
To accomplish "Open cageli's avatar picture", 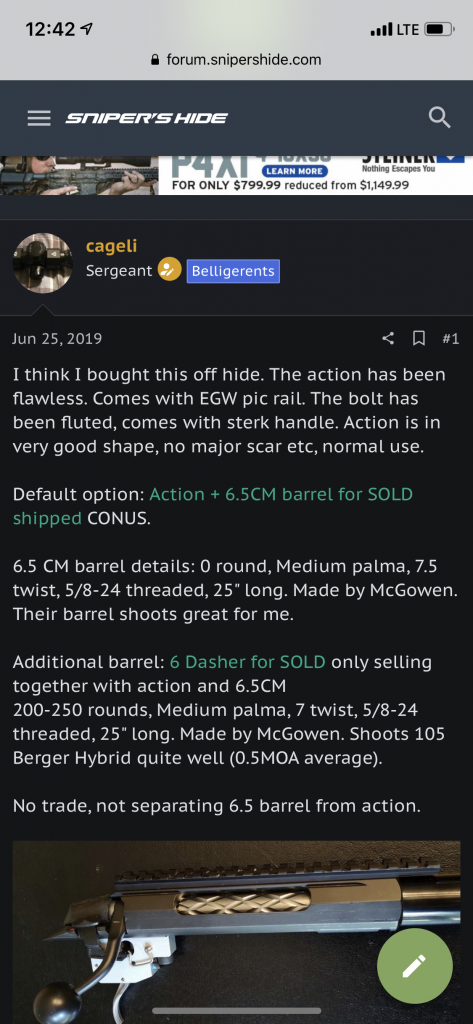I will (42, 263).
